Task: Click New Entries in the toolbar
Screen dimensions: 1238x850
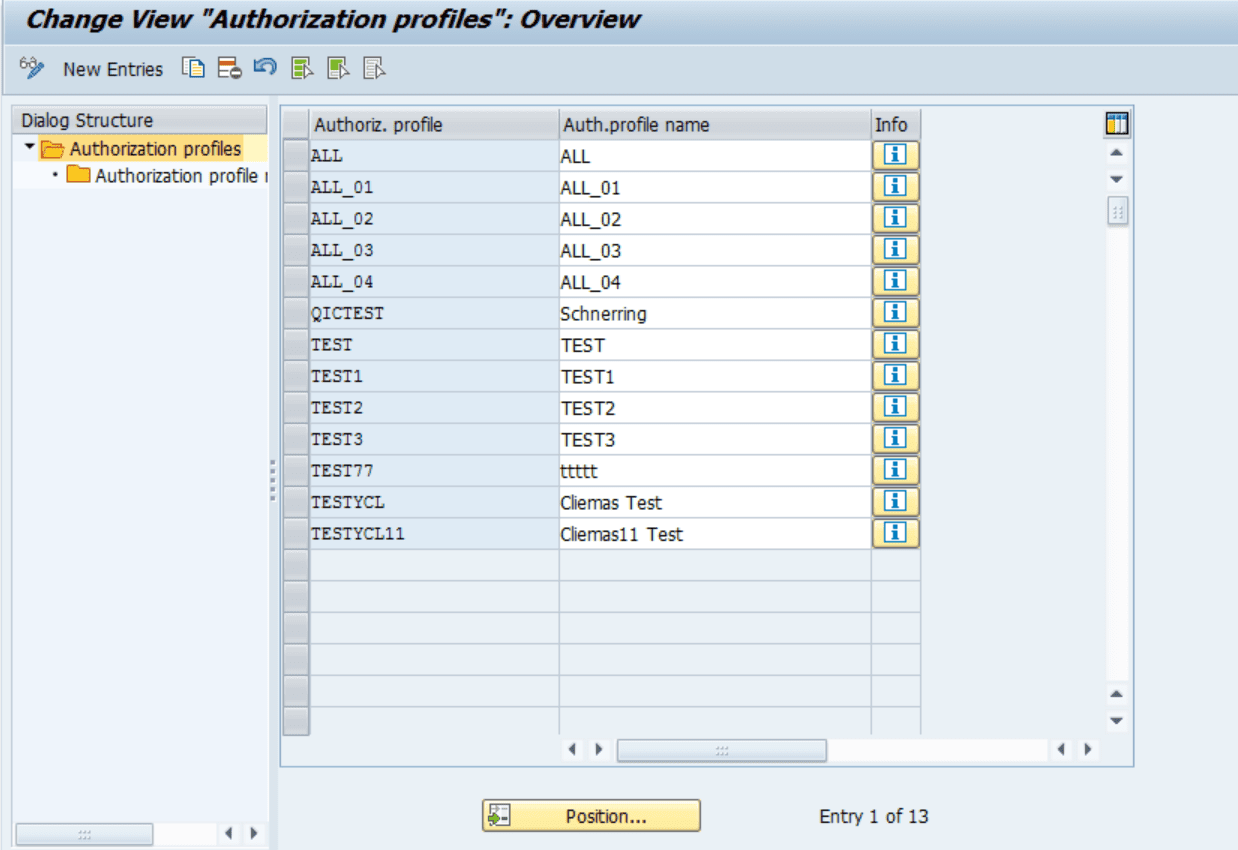Action: tap(112, 69)
